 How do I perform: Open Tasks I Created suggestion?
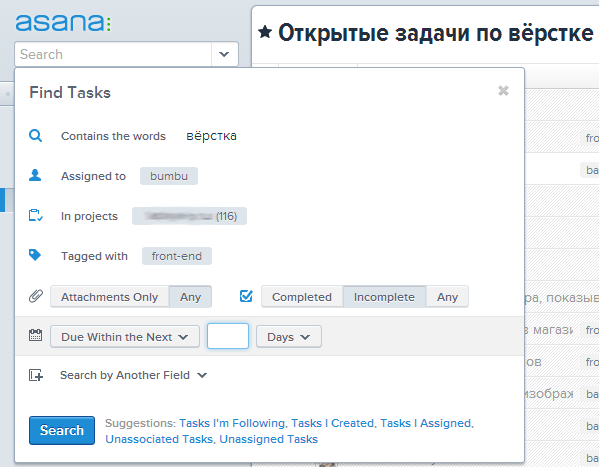tap(332, 423)
